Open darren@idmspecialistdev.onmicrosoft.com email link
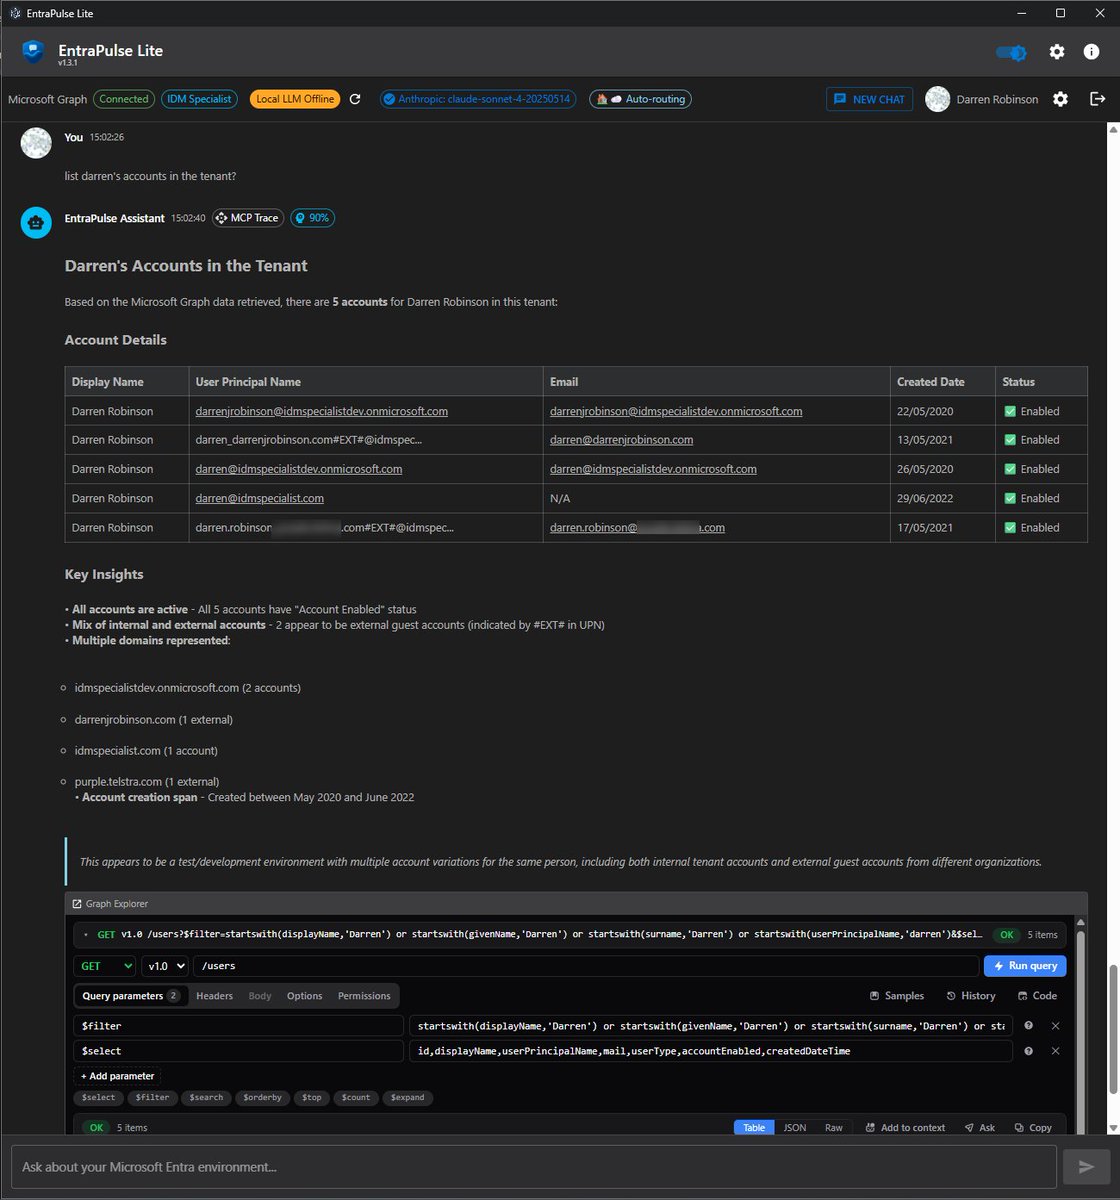The width and height of the screenshot is (1120, 1200). point(653,469)
